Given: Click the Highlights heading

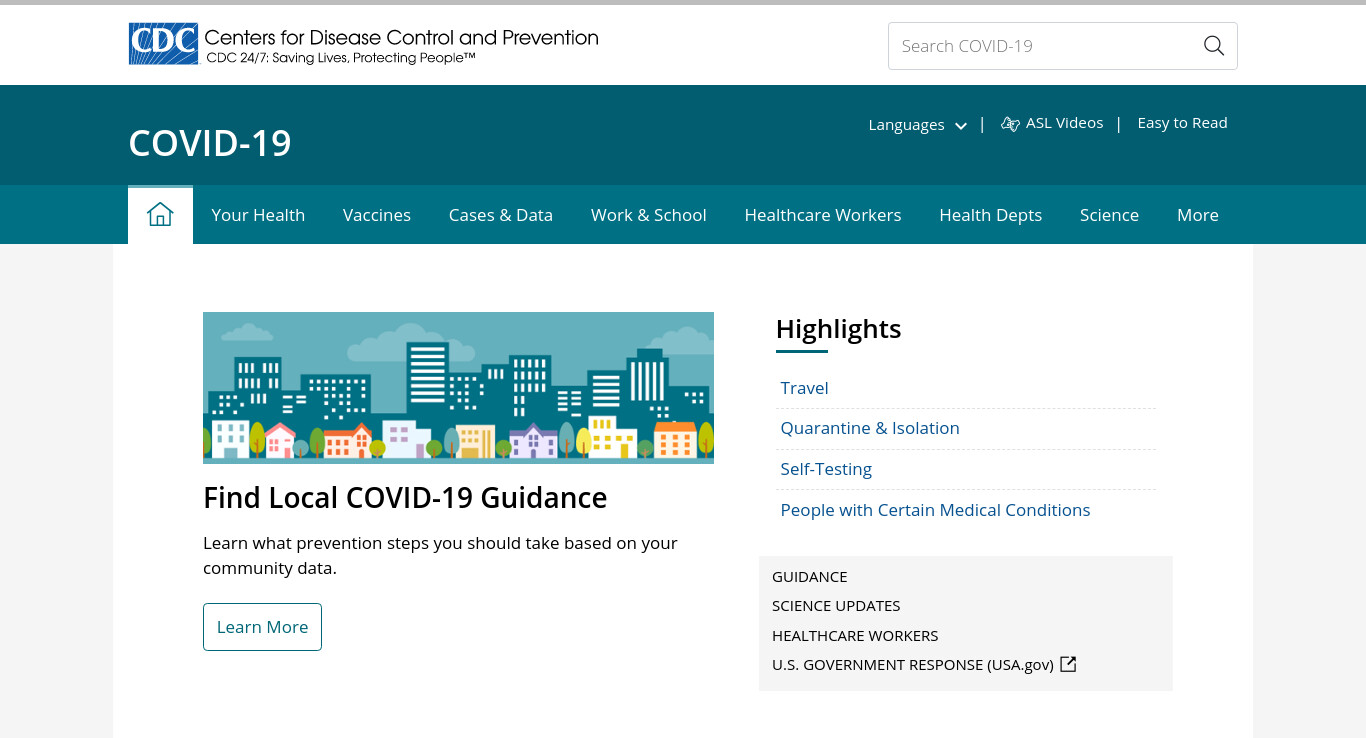Looking at the screenshot, I should click(x=838, y=329).
